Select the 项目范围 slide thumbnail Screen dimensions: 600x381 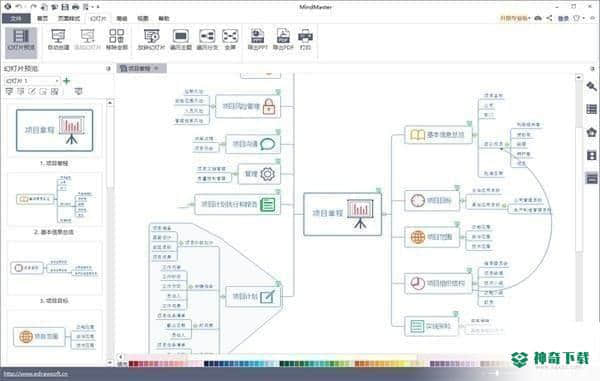pyautogui.click(x=54, y=336)
